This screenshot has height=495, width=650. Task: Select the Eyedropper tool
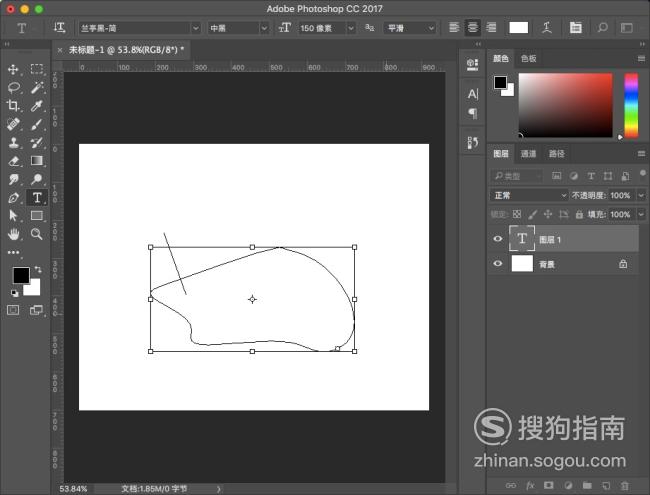[36, 106]
